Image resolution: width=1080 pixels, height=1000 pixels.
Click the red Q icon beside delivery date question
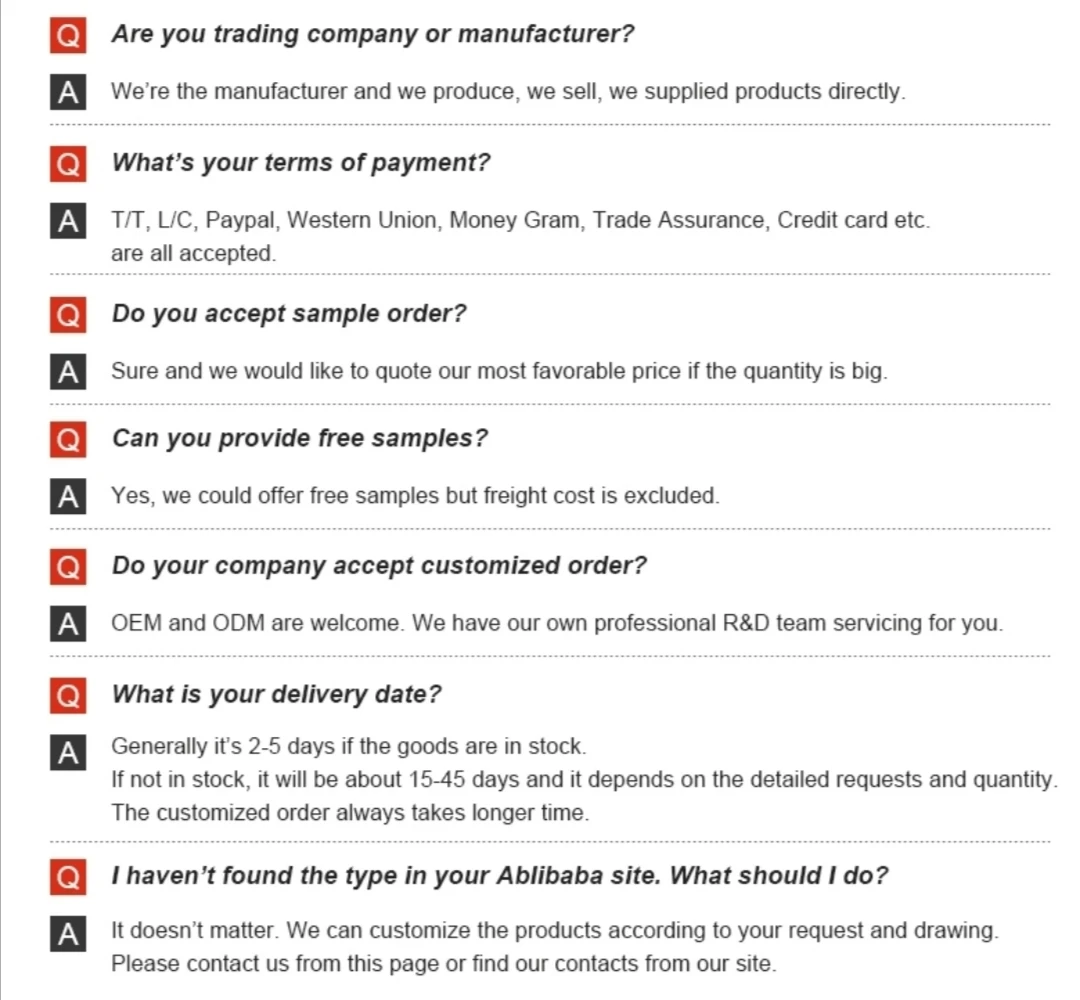[x=67, y=696]
